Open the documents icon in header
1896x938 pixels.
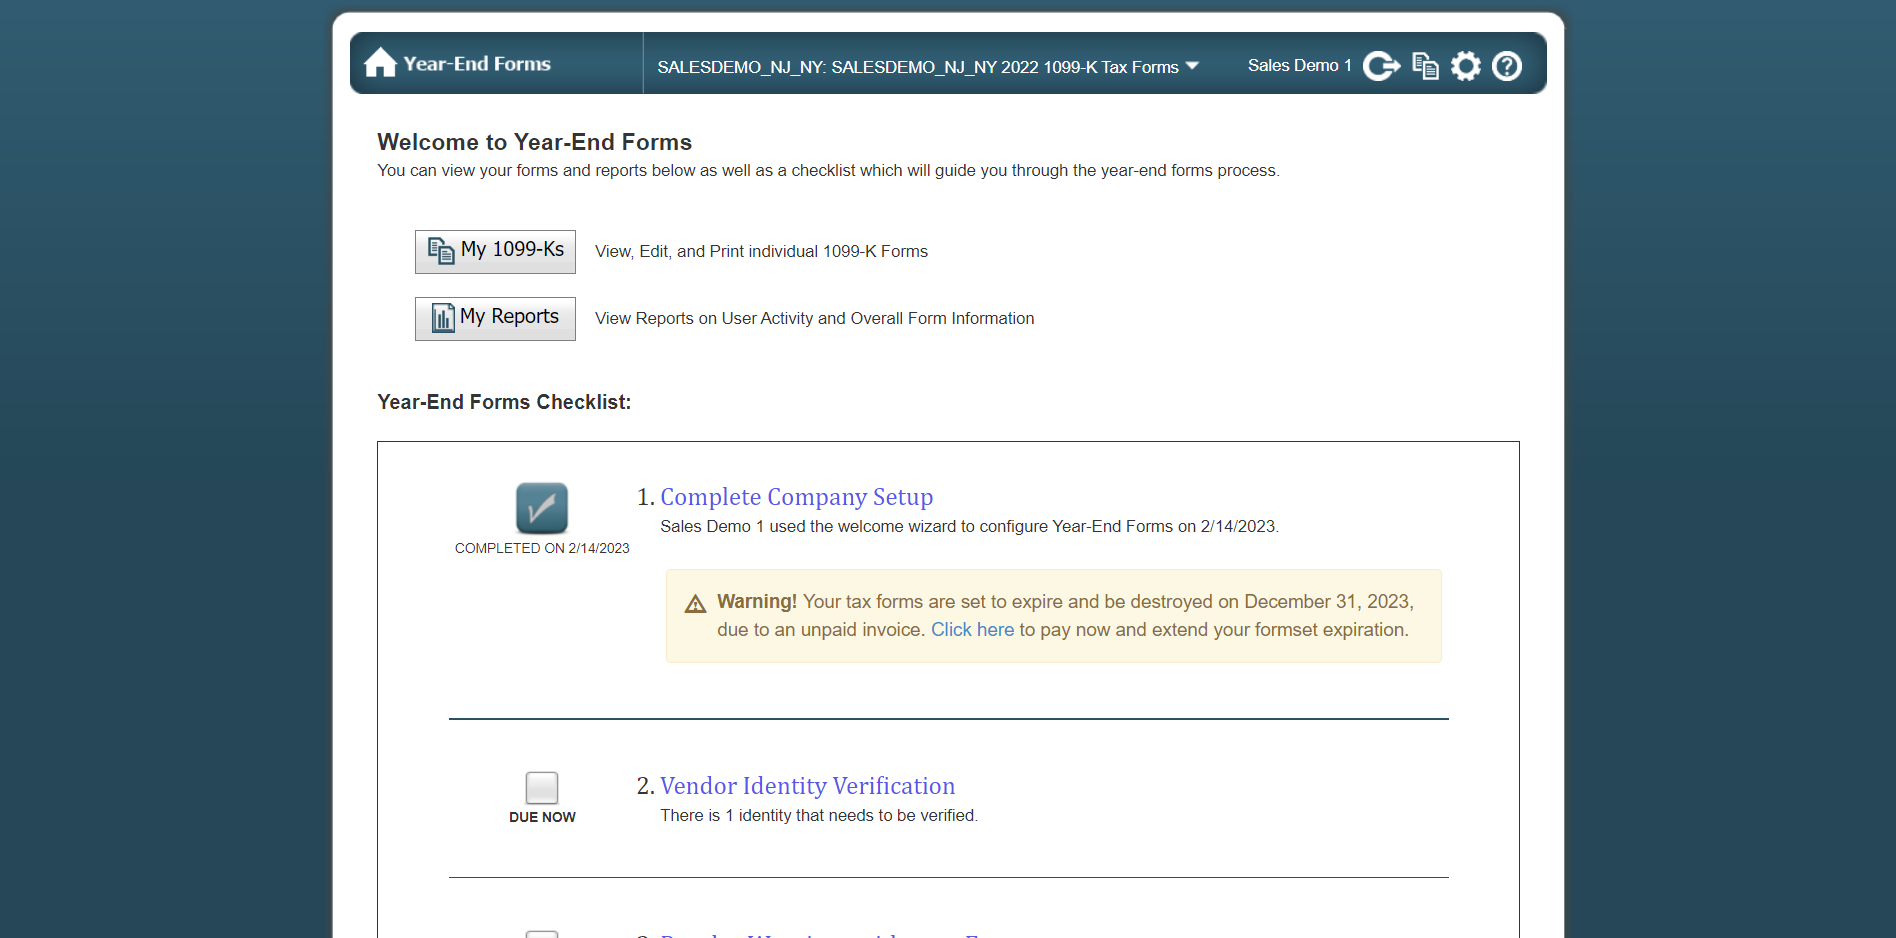coord(1425,66)
